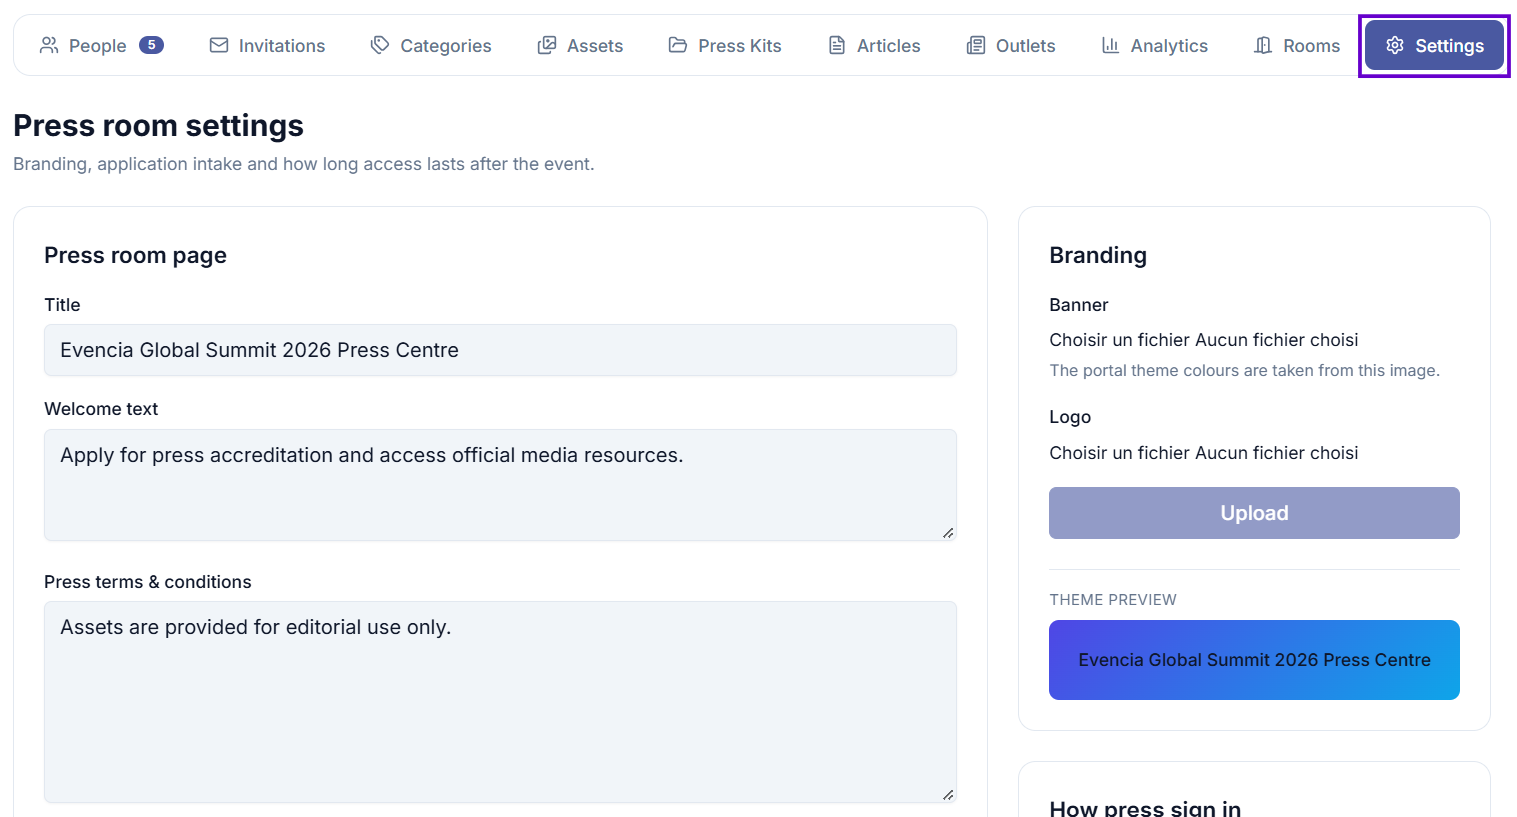Image resolution: width=1517 pixels, height=817 pixels.
Task: Click the 'Press room page' section heading
Action: click(135, 255)
